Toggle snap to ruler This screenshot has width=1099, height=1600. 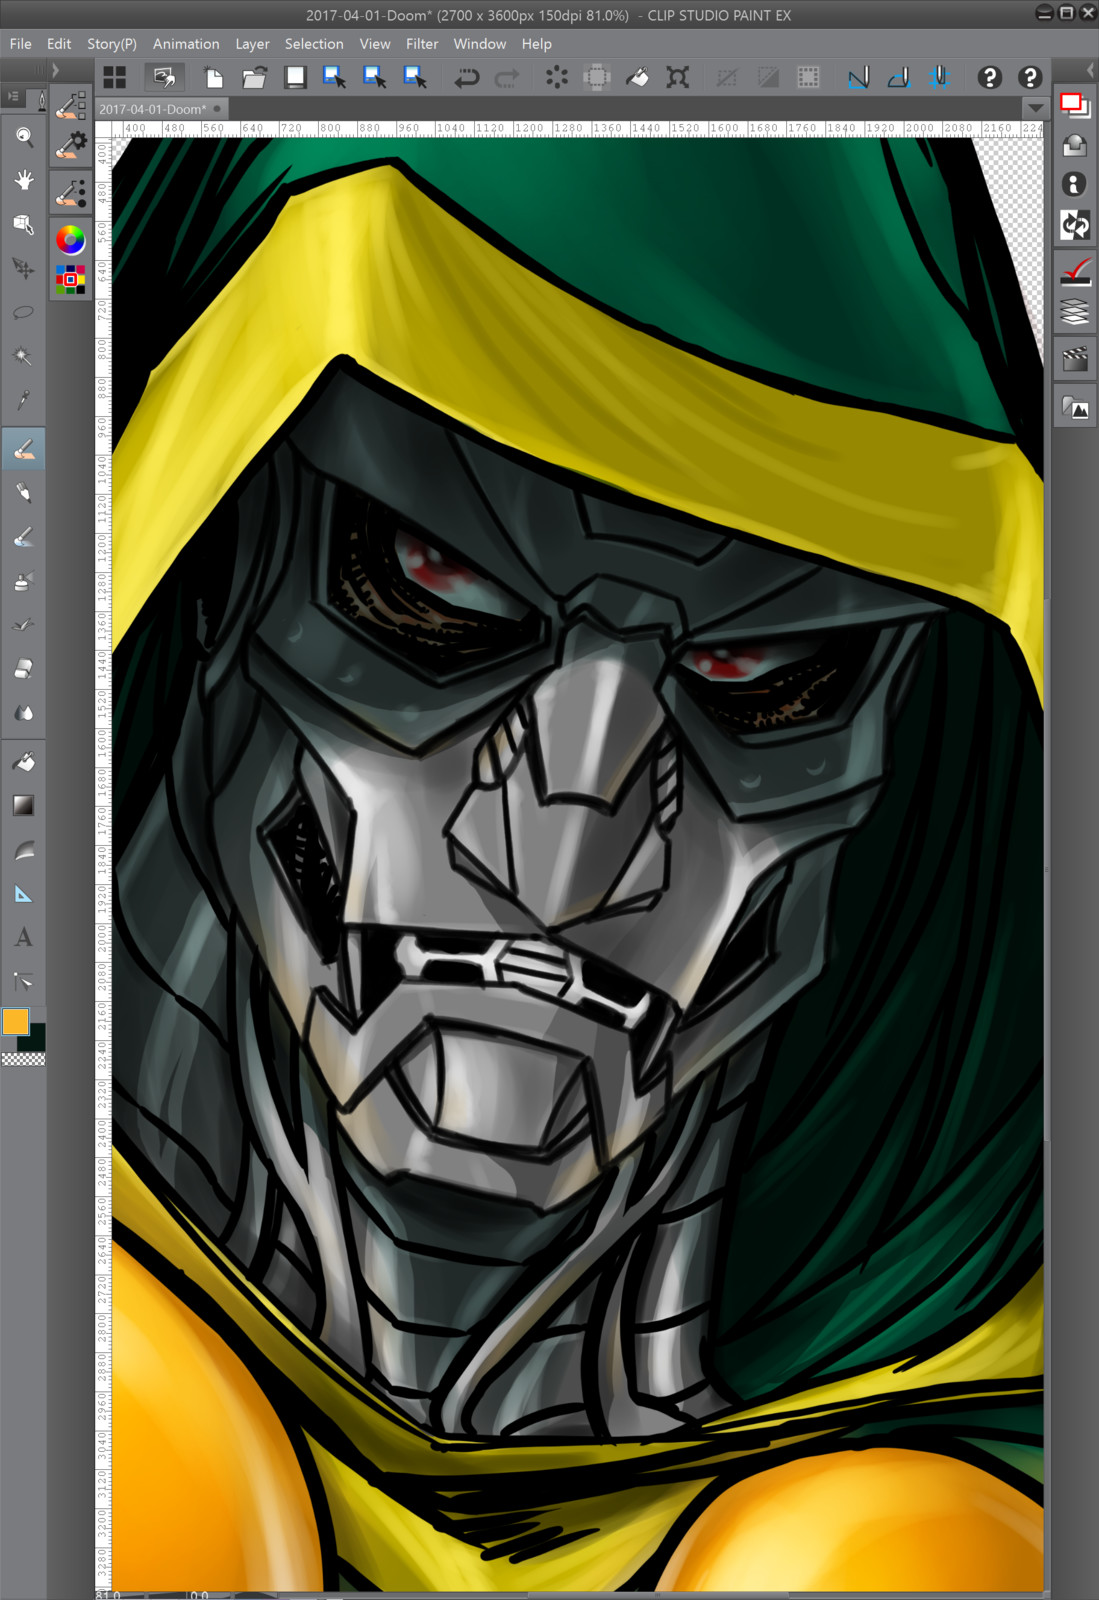pyautogui.click(x=858, y=77)
